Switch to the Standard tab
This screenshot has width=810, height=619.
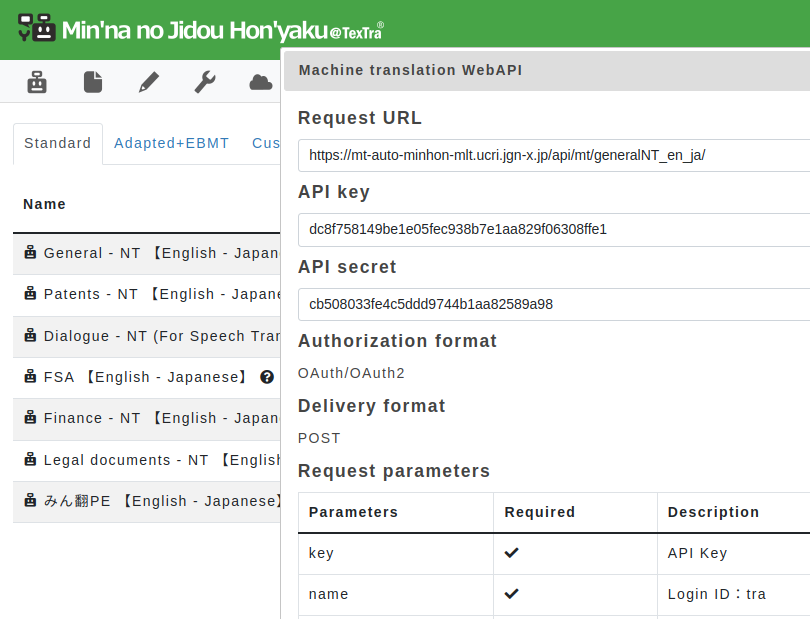point(58,143)
